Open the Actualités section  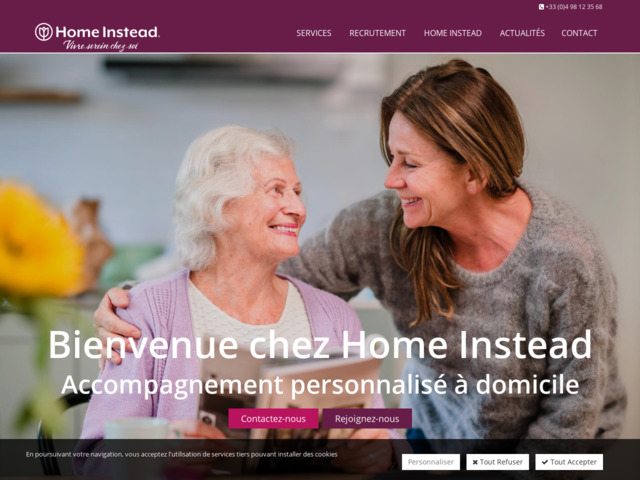[x=522, y=33]
